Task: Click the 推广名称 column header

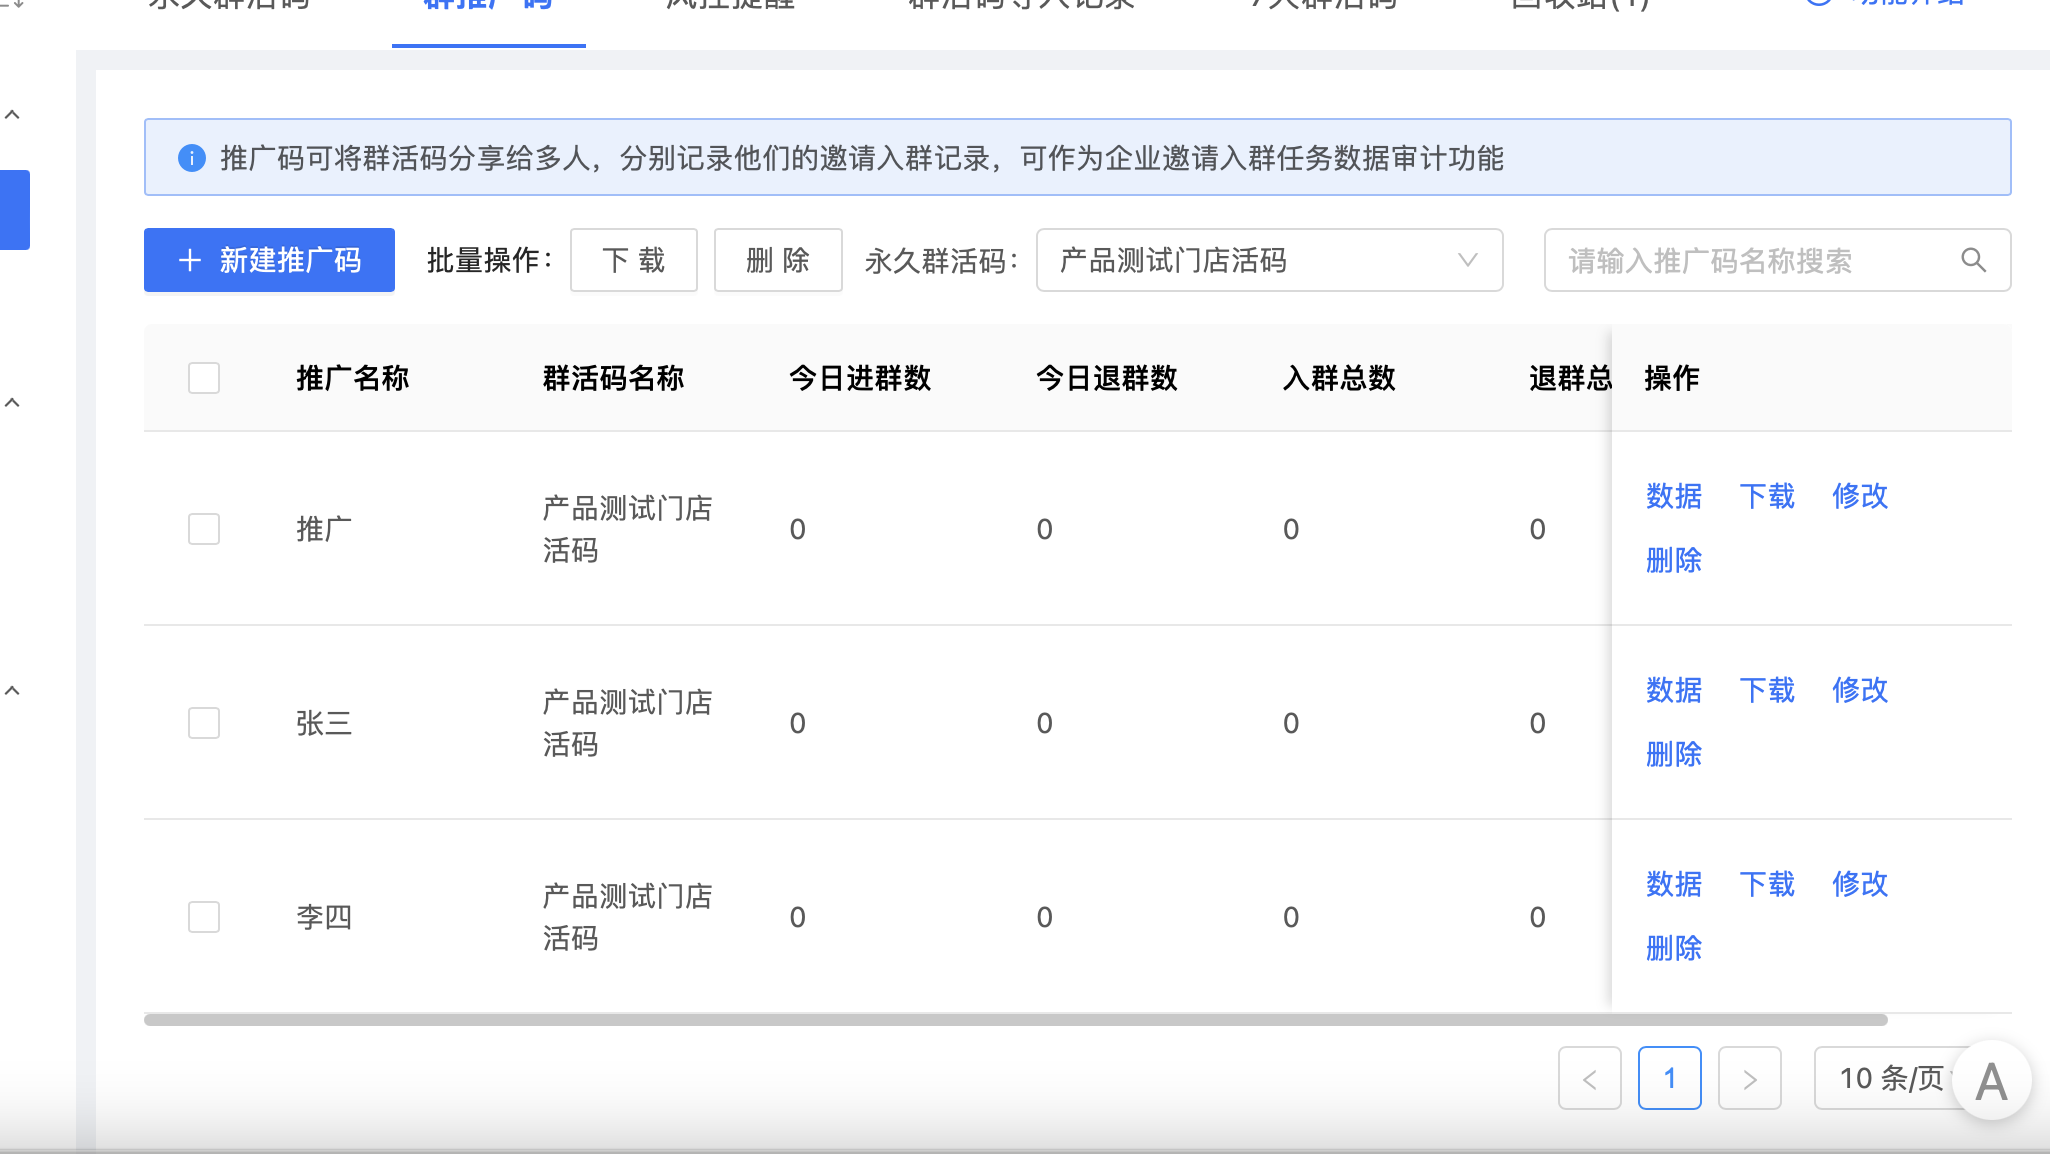Action: point(353,378)
